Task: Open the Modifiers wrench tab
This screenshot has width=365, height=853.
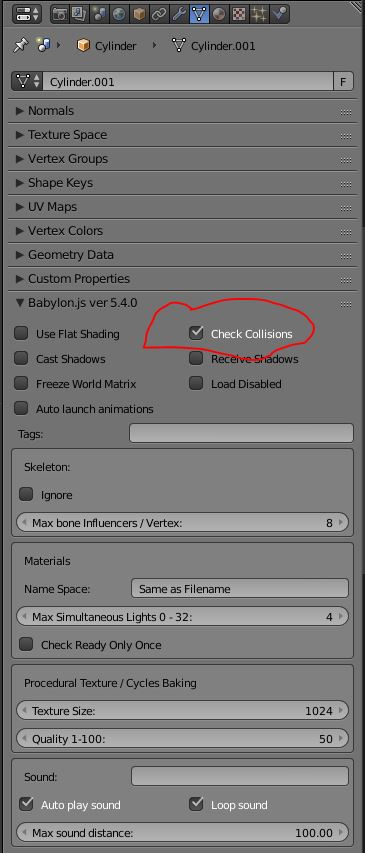Action: click(x=178, y=14)
